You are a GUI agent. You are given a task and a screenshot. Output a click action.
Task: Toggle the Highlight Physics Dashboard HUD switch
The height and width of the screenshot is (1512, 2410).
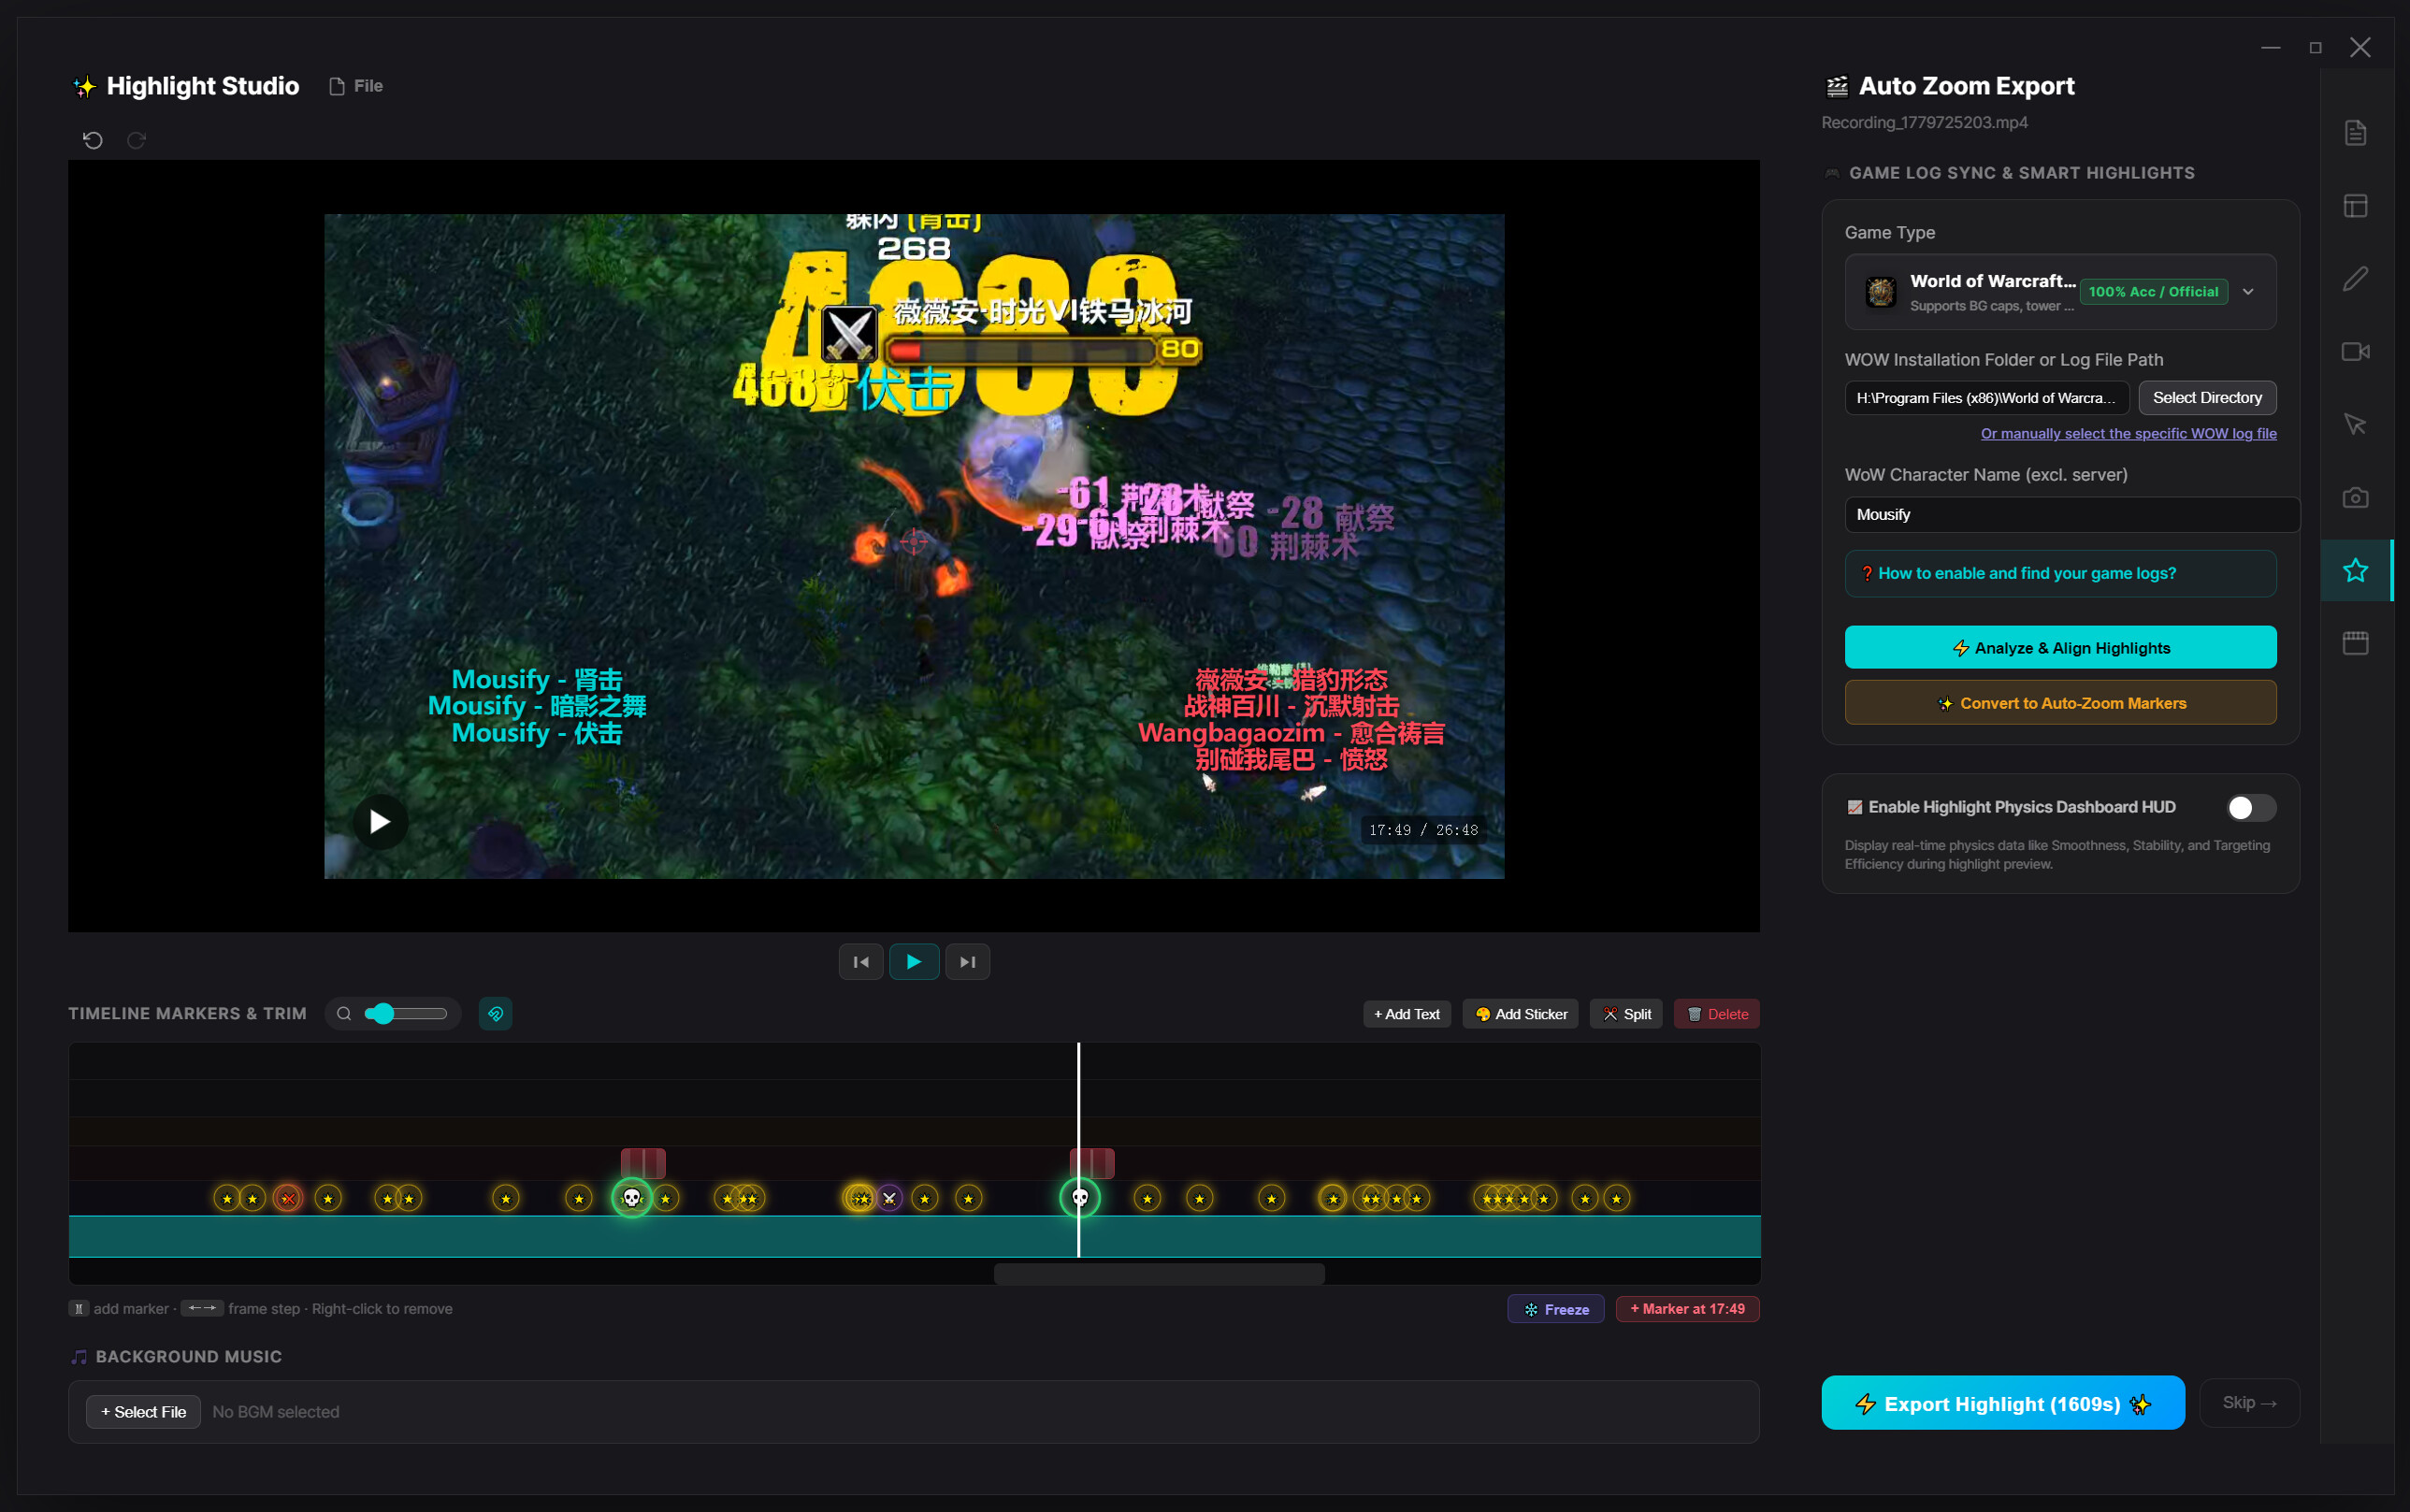2250,808
